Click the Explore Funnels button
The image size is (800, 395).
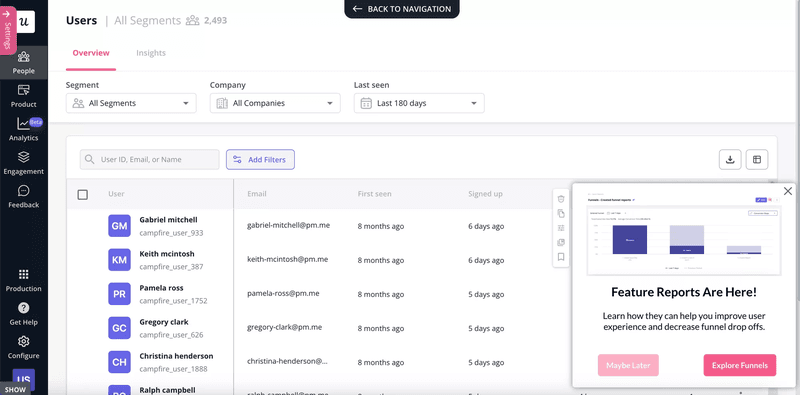pyautogui.click(x=740, y=365)
